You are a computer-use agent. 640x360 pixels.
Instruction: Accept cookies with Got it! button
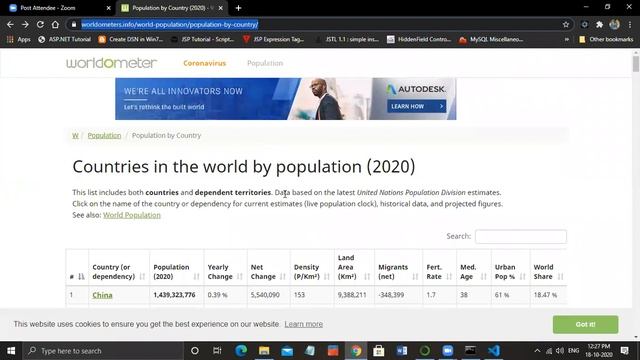(585, 324)
